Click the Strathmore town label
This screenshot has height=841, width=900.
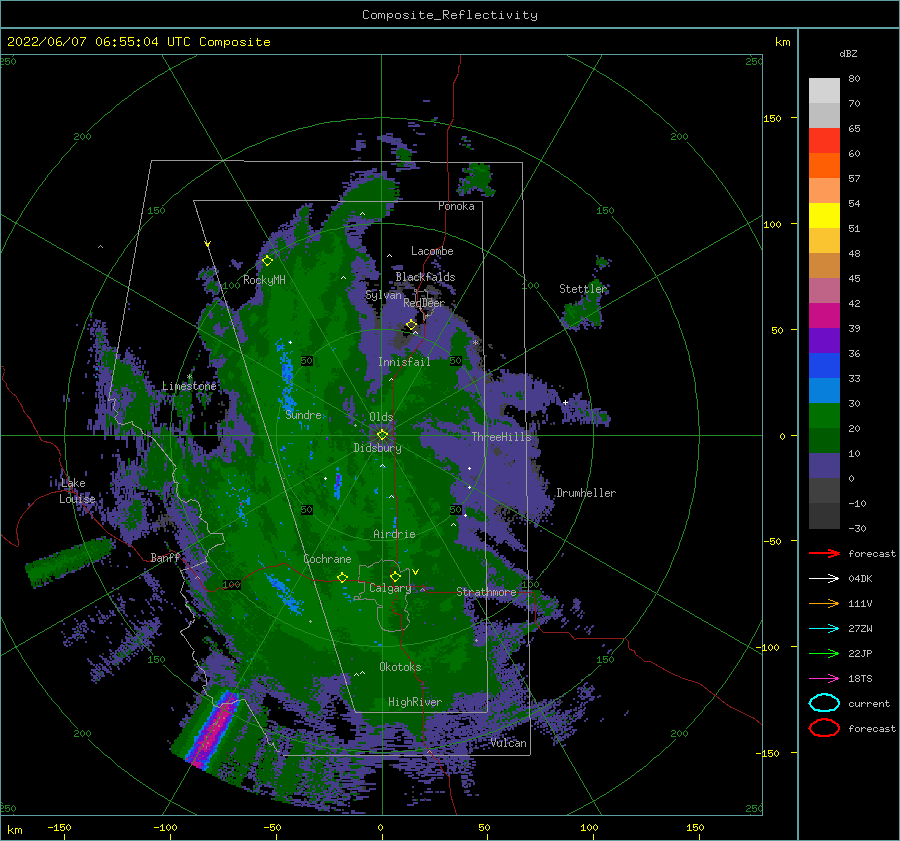pyautogui.click(x=486, y=592)
